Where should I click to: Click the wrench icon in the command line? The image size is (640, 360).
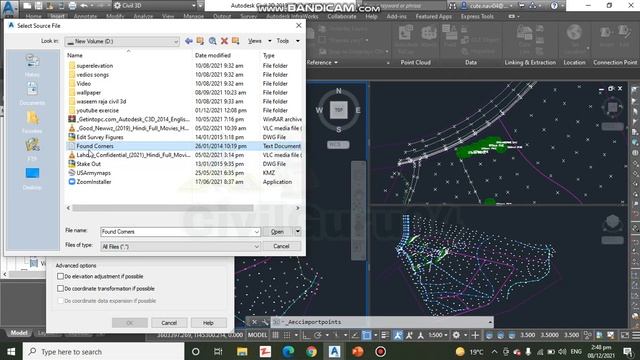[265, 322]
